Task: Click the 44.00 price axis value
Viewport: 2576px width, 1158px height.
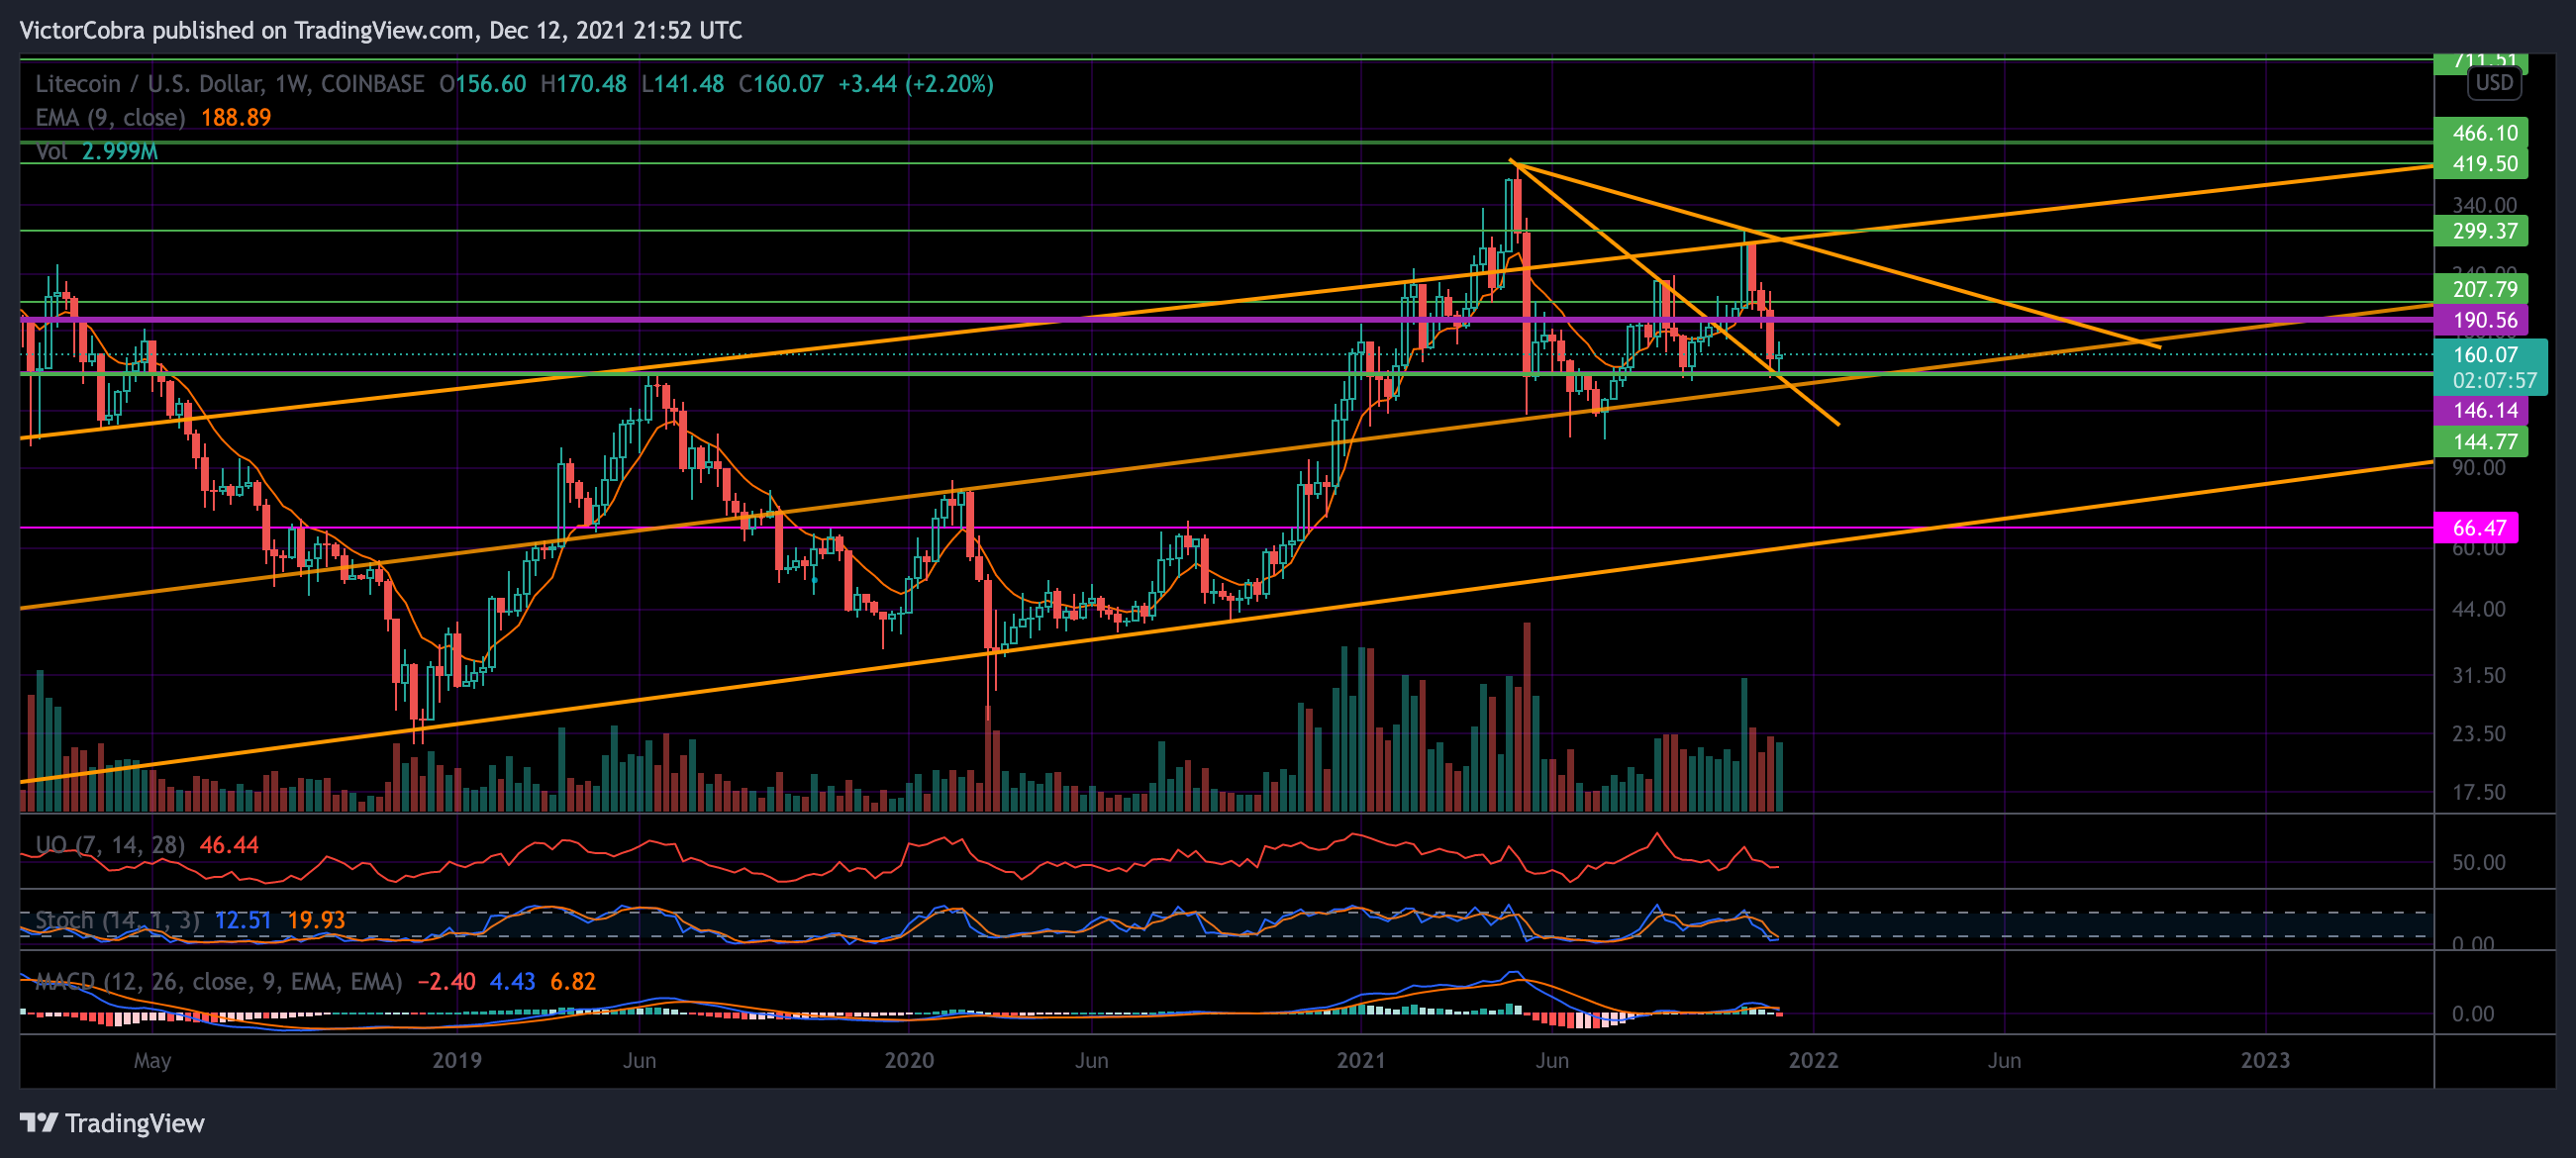Action: click(x=2478, y=610)
